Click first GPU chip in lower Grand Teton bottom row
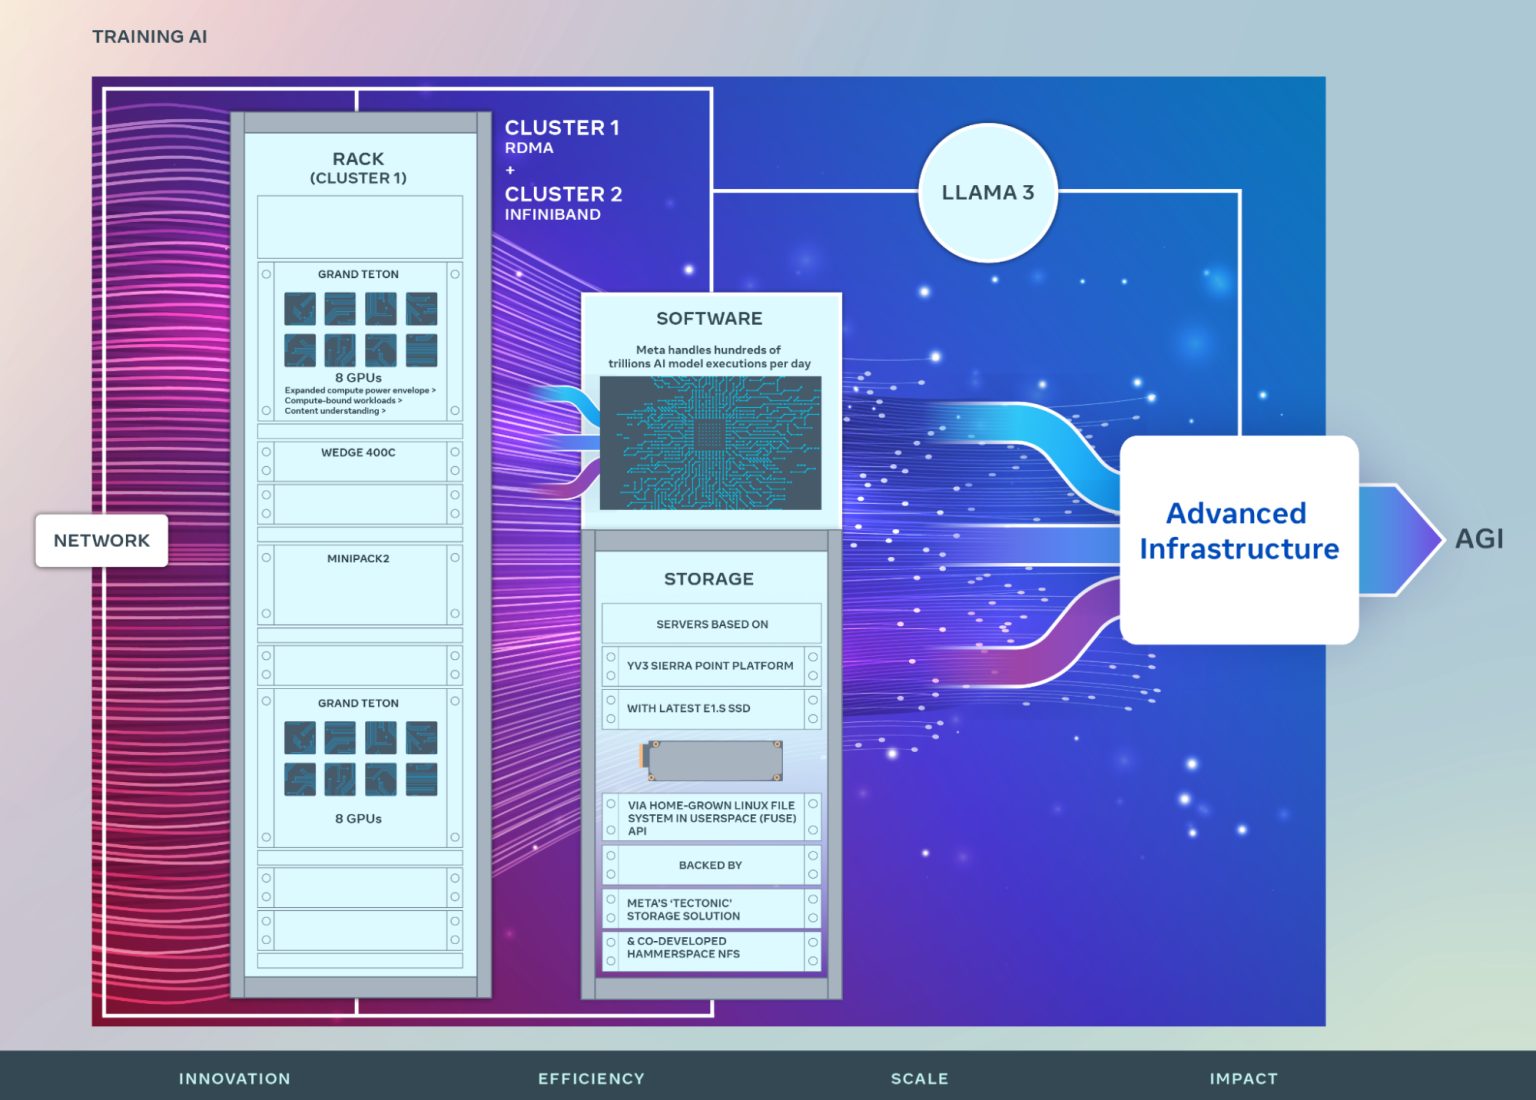Image resolution: width=1536 pixels, height=1100 pixels. pos(300,779)
